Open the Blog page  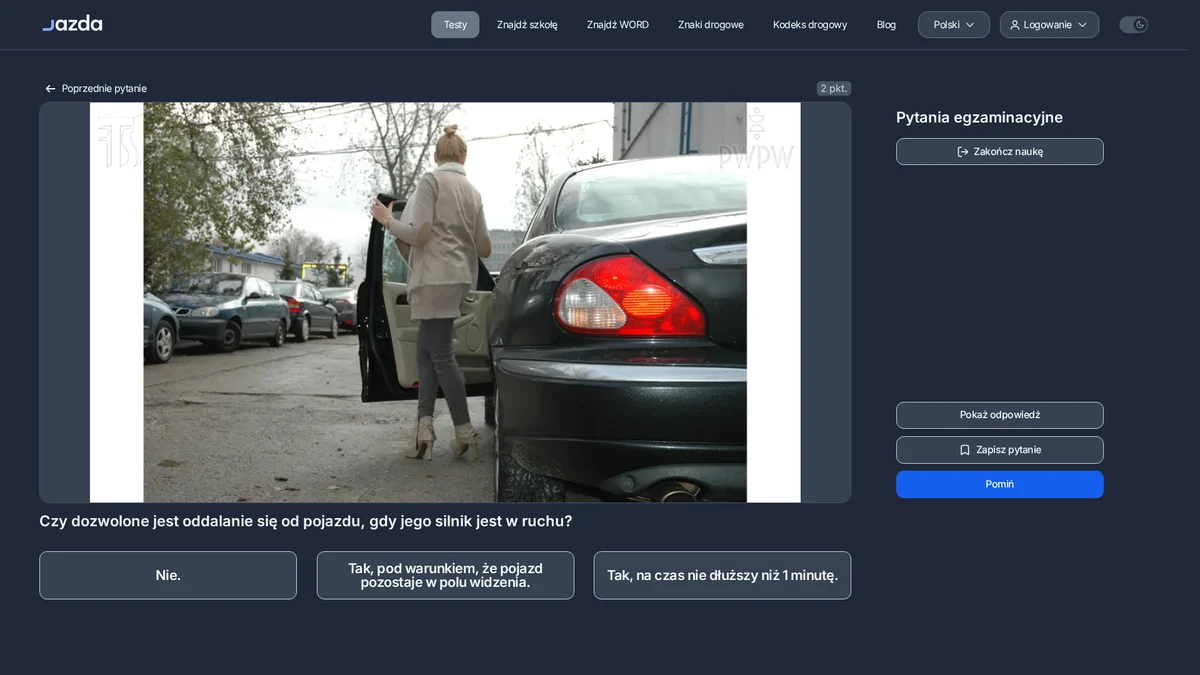tap(886, 25)
